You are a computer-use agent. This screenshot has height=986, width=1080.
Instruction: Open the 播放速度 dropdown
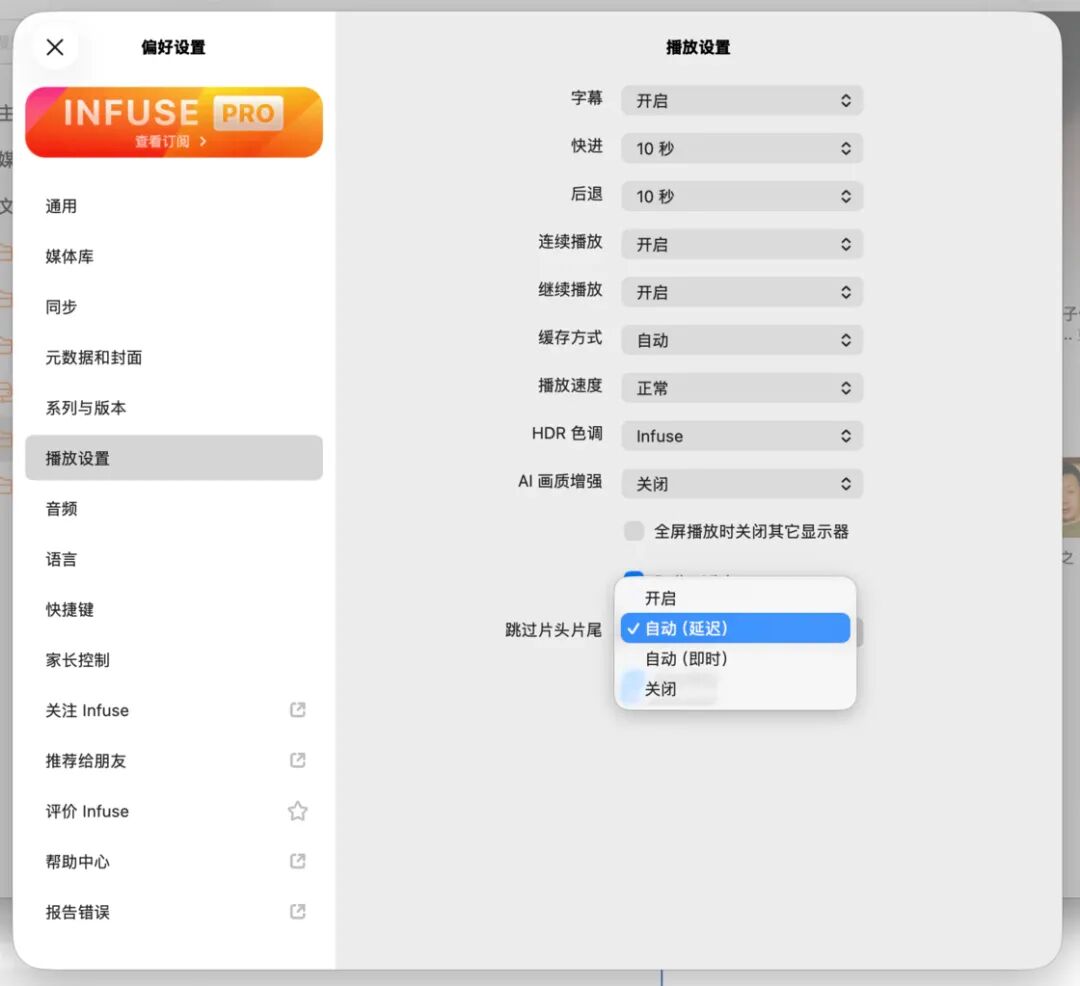point(742,388)
